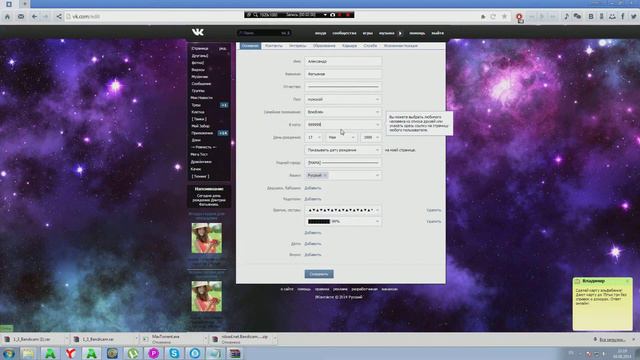
Task: Close the downloads bar
Action: (634, 339)
